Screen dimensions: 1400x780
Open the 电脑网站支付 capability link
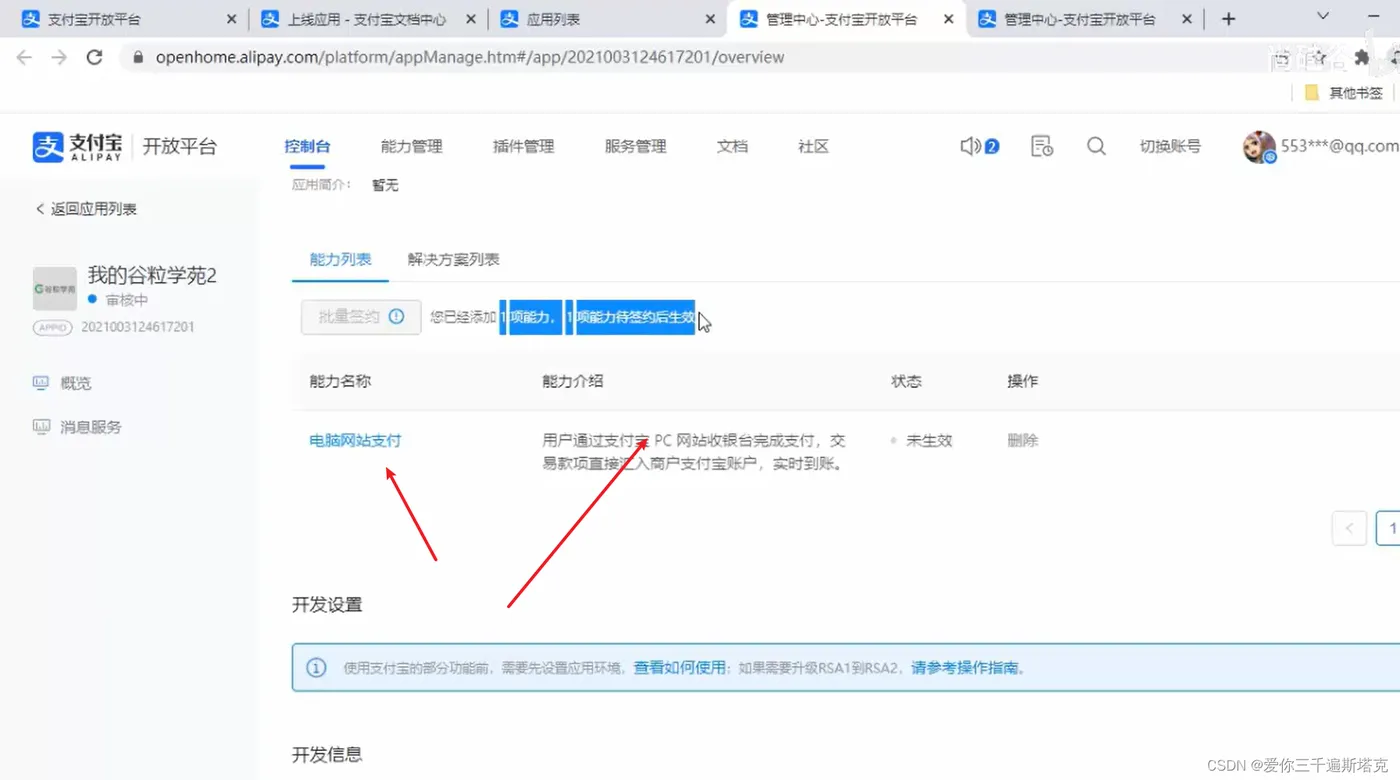[x=355, y=440]
